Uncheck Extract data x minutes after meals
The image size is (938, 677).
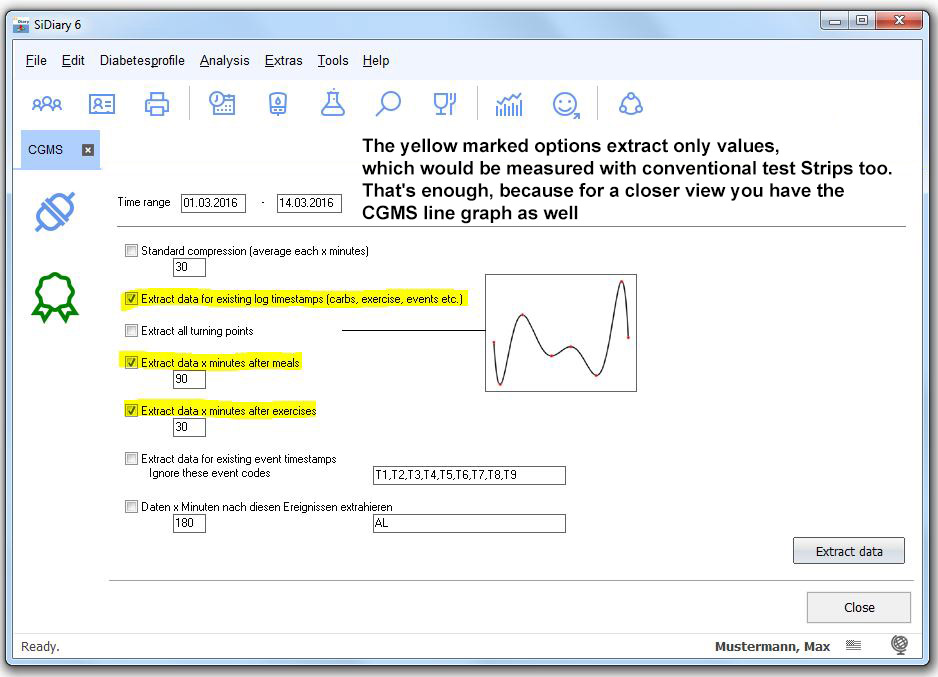(x=132, y=363)
